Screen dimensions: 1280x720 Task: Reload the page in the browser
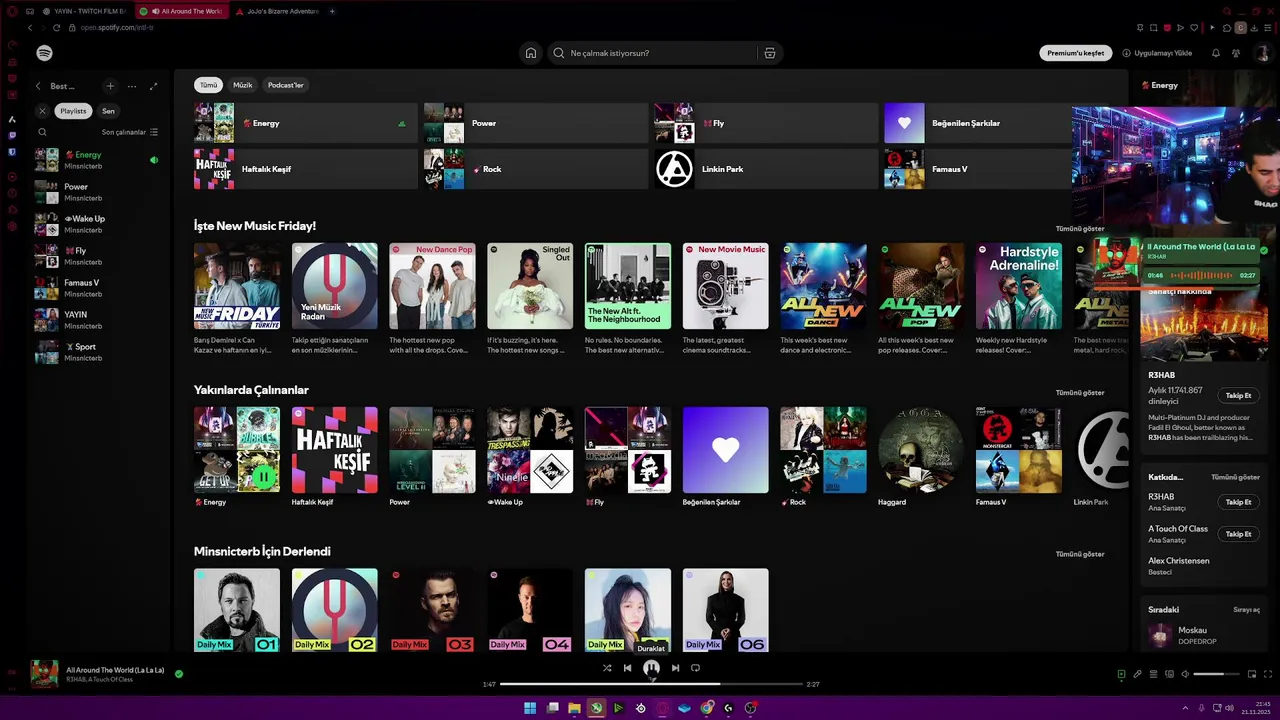click(x=56, y=27)
